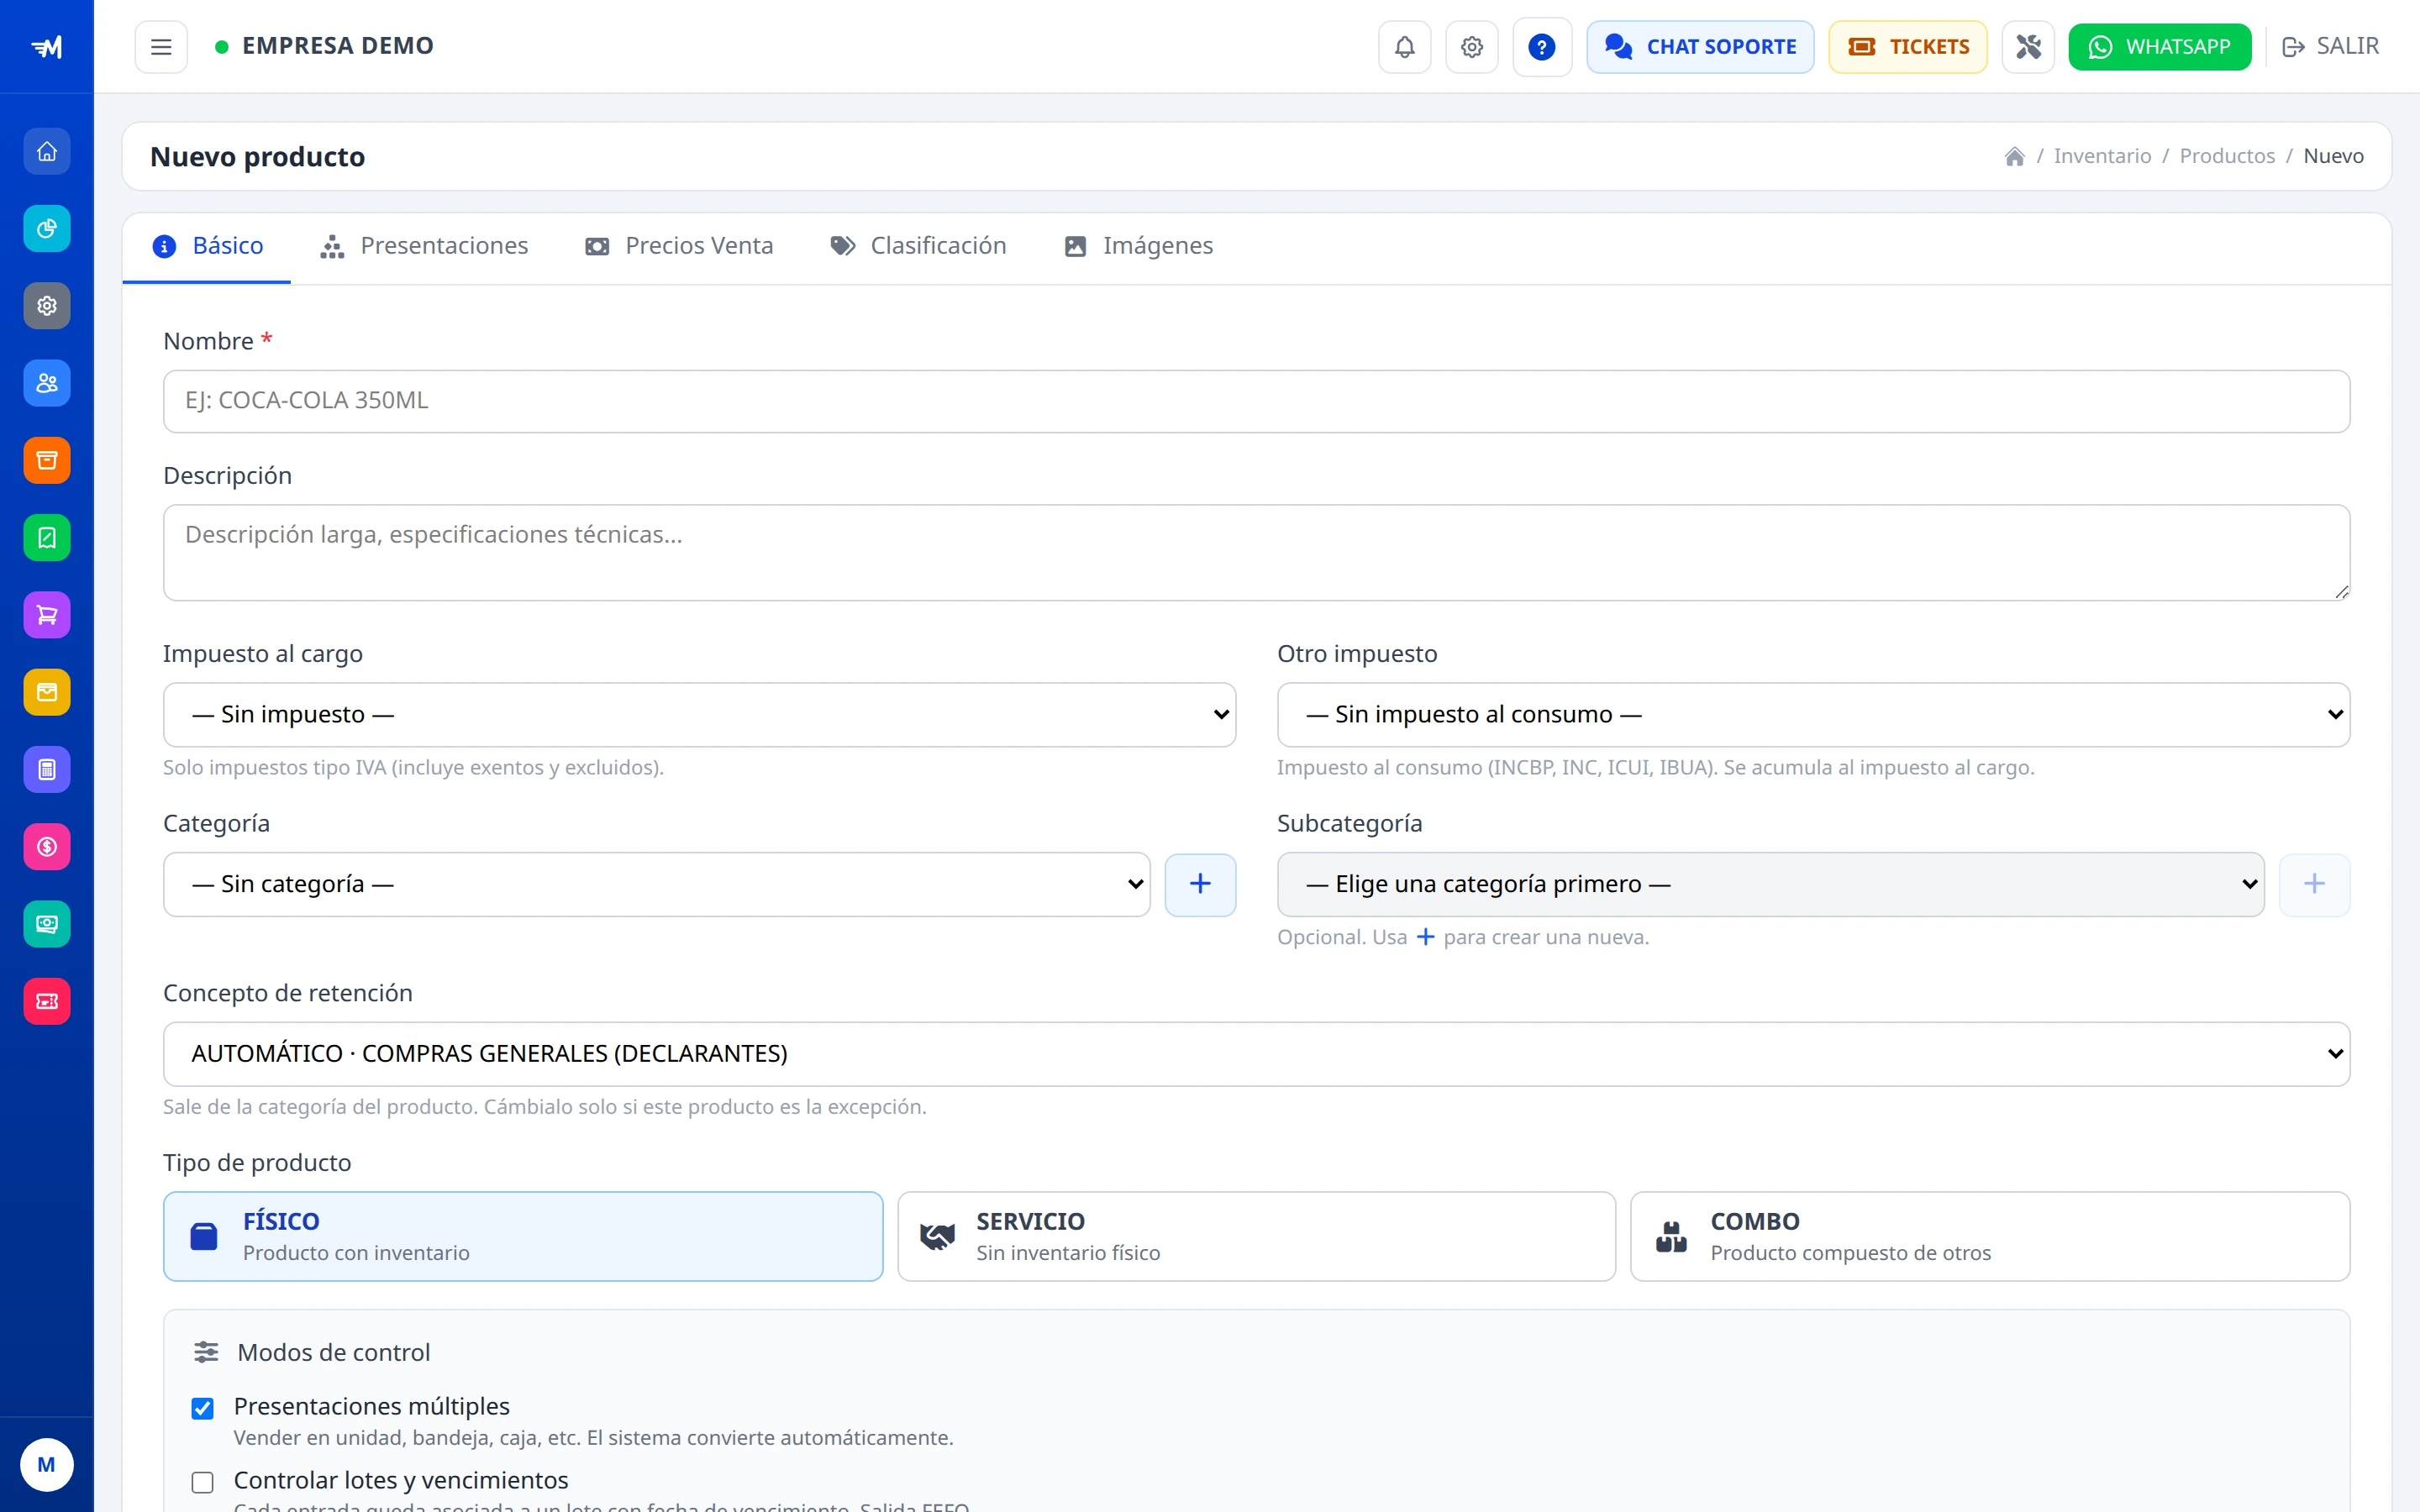Open Categoría dropdown
This screenshot has width=2420, height=1512.
pyautogui.click(x=656, y=884)
